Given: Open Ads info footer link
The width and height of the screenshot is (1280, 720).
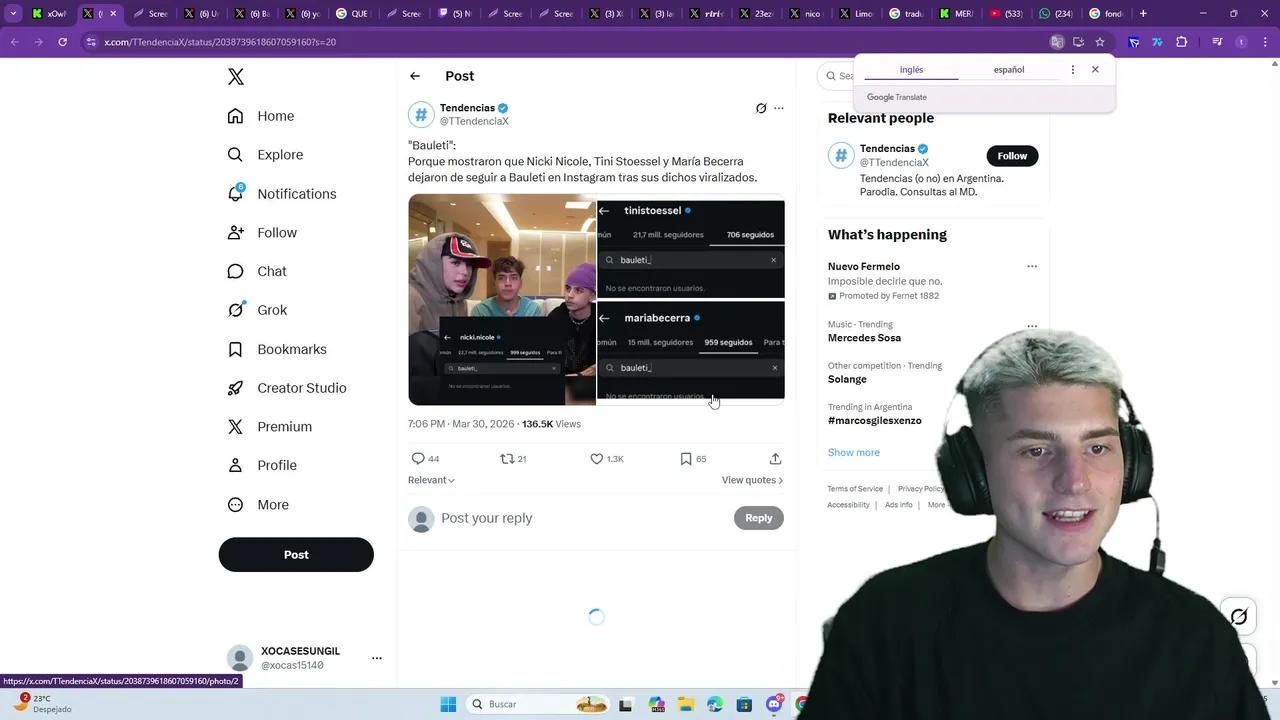Looking at the screenshot, I should [898, 505].
